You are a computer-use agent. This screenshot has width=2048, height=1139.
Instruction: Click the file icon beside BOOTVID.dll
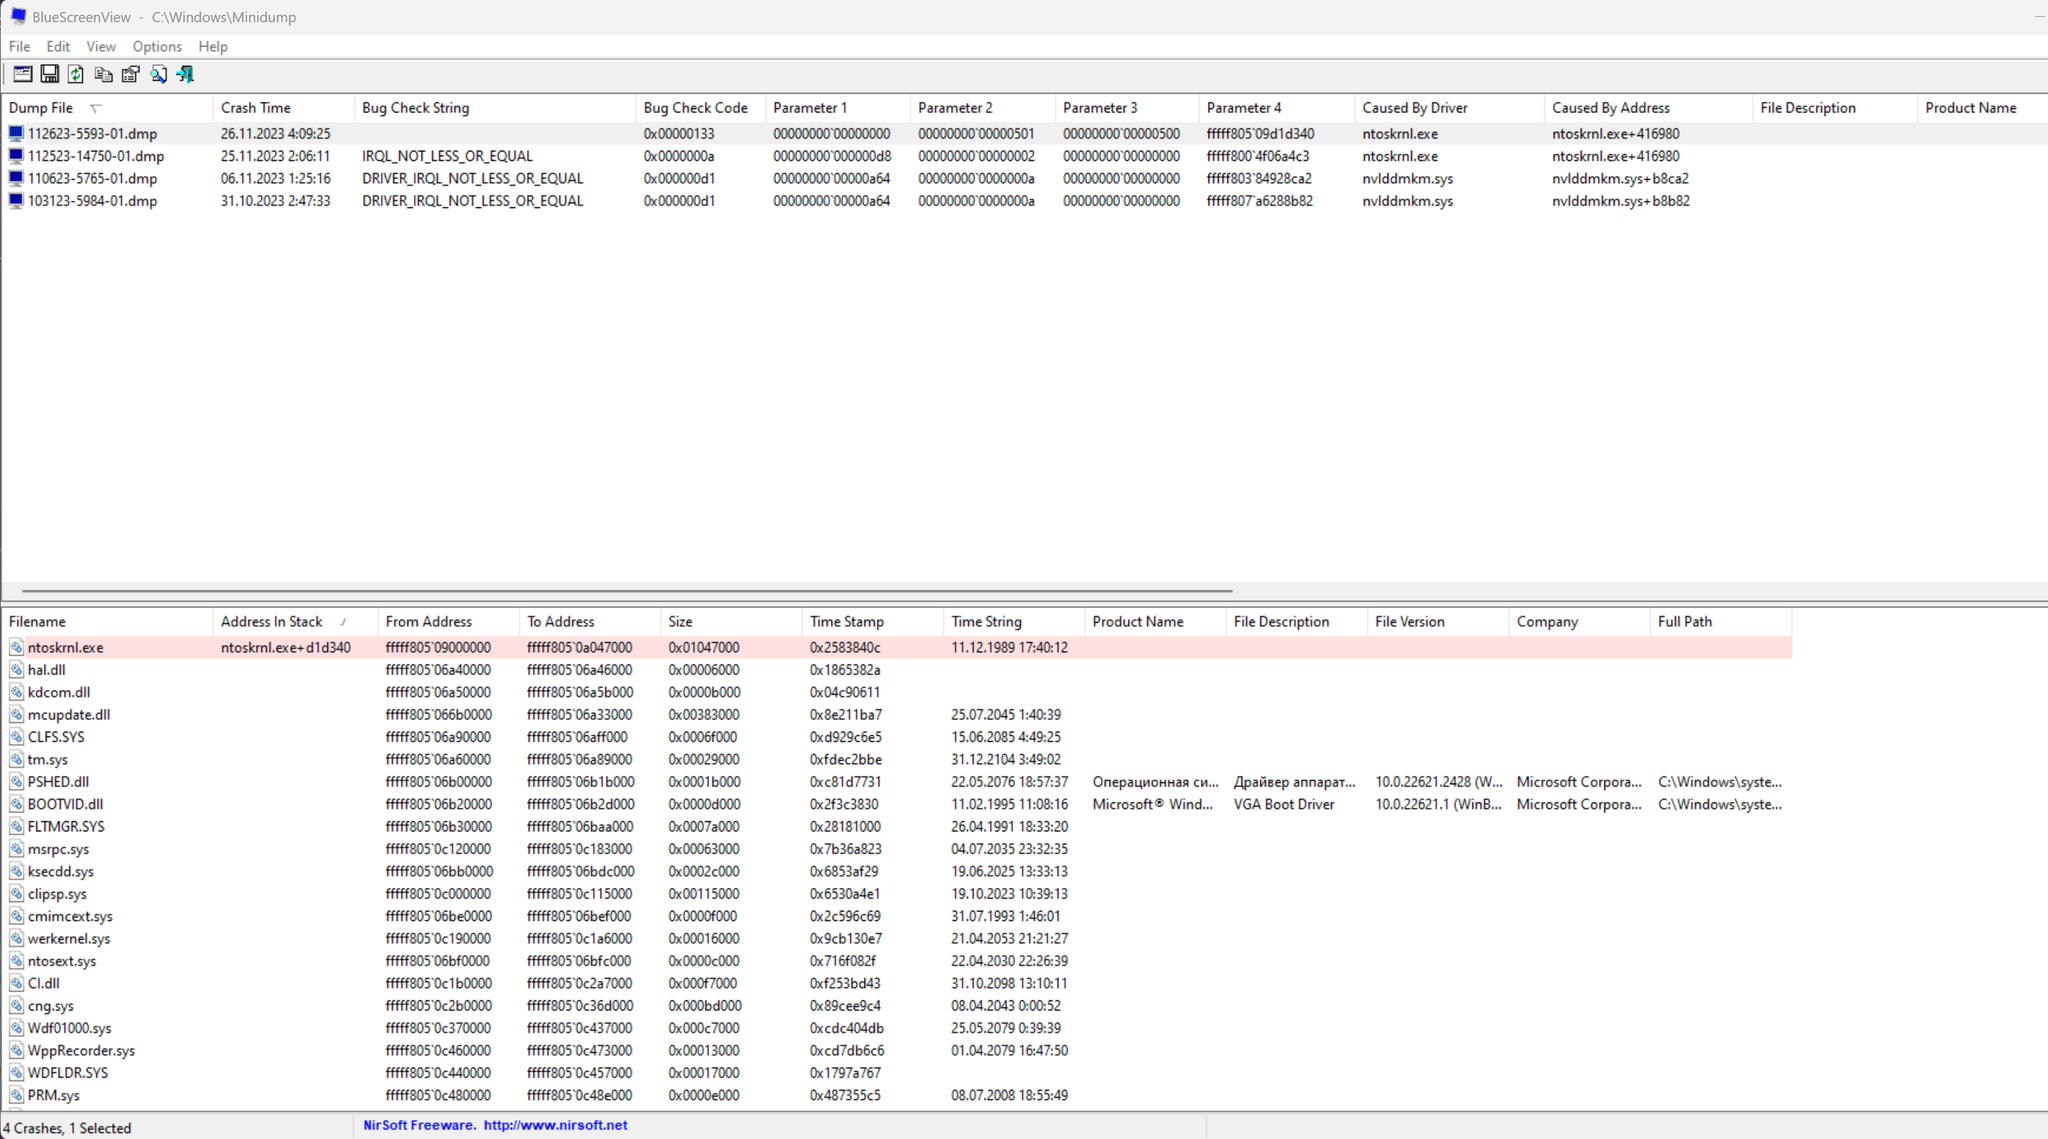point(16,804)
